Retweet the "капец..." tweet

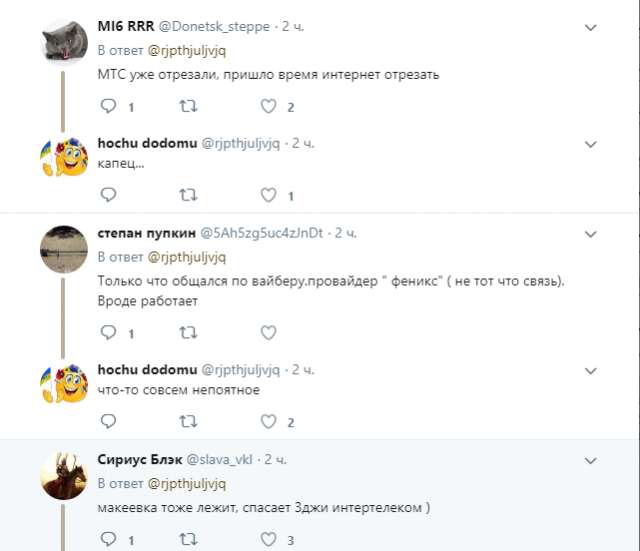point(187,195)
